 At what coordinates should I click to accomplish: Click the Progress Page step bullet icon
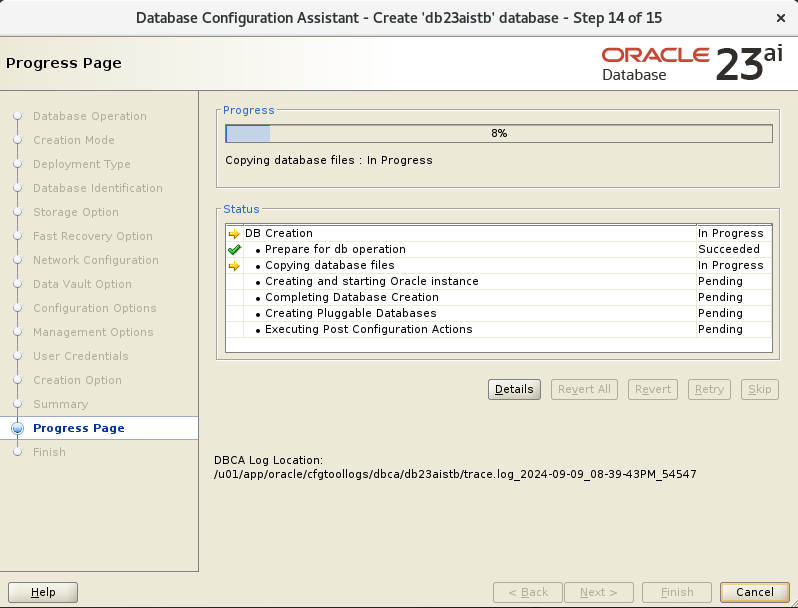coord(18,428)
